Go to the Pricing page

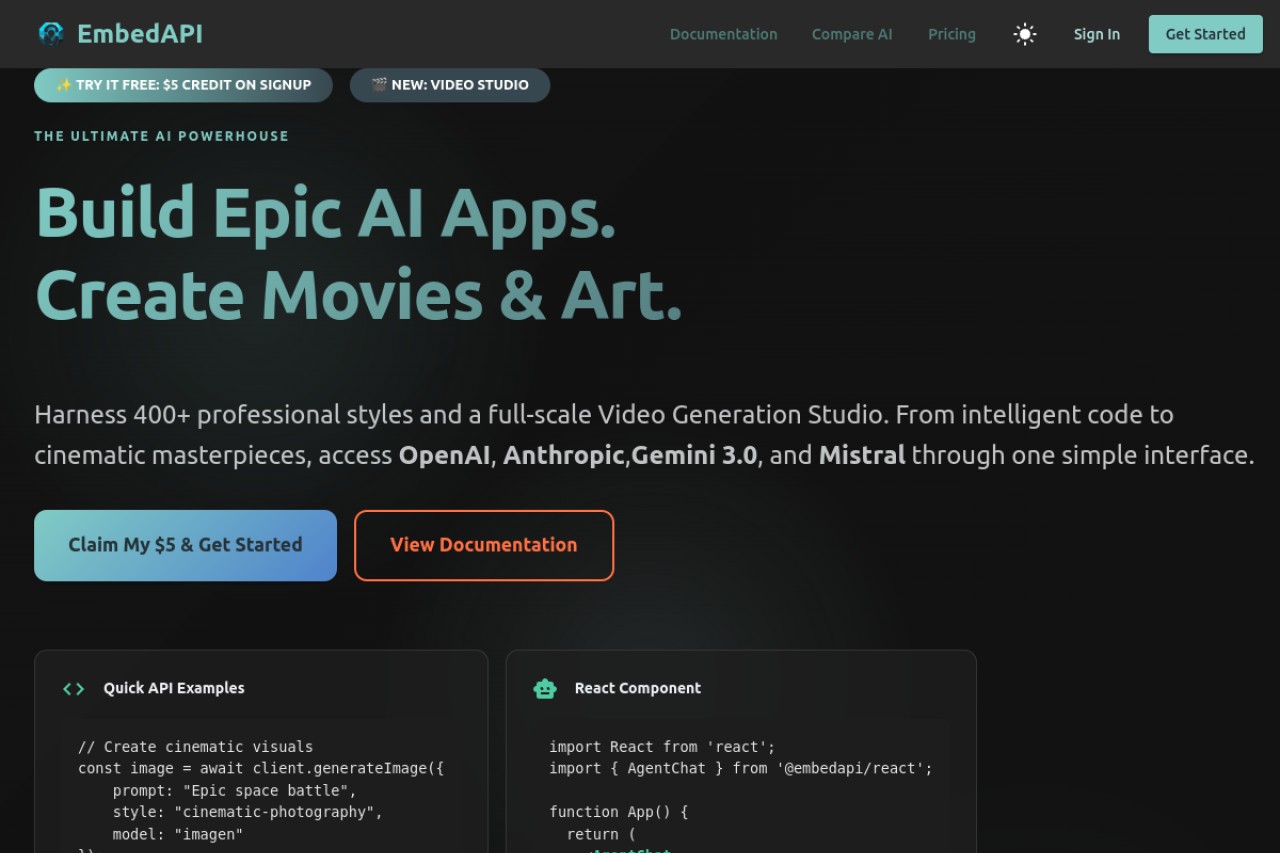(952, 34)
